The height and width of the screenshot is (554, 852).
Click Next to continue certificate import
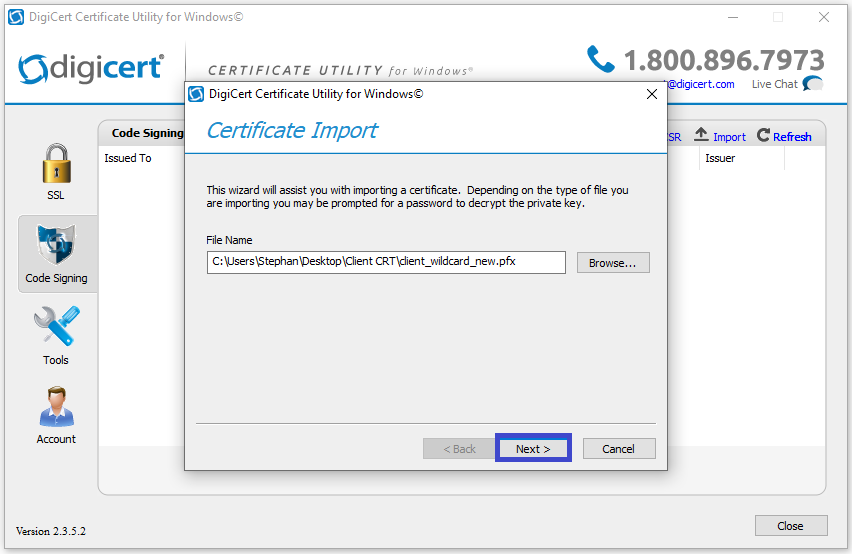pyautogui.click(x=533, y=449)
